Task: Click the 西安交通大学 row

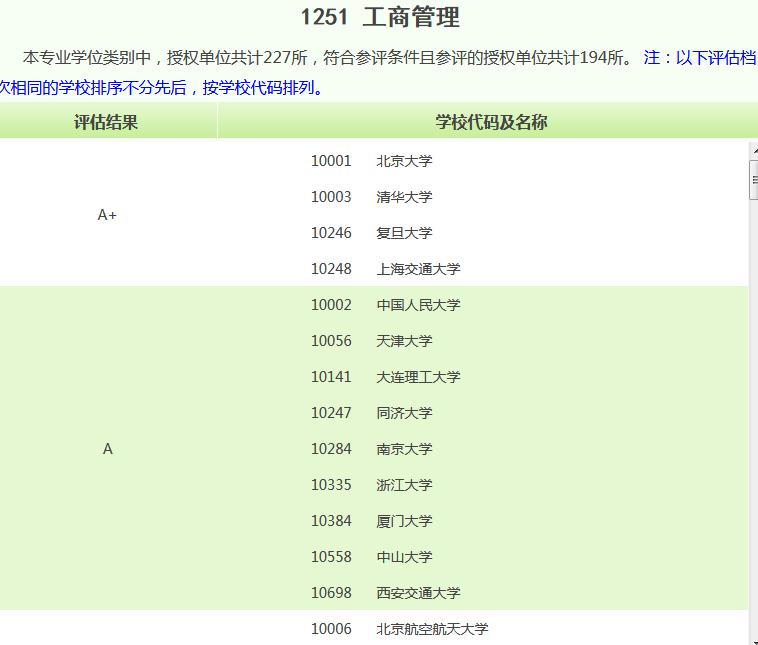Action: click(x=418, y=593)
